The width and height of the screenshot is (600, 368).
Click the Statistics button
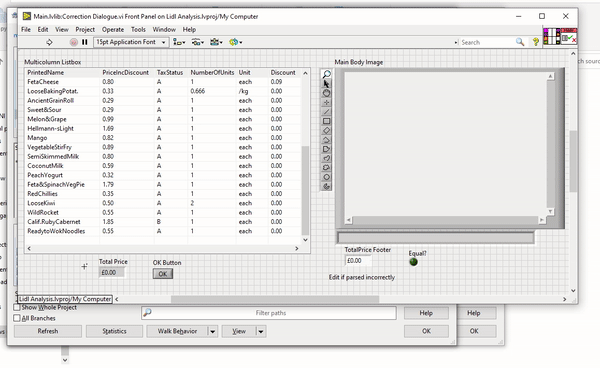coord(114,331)
